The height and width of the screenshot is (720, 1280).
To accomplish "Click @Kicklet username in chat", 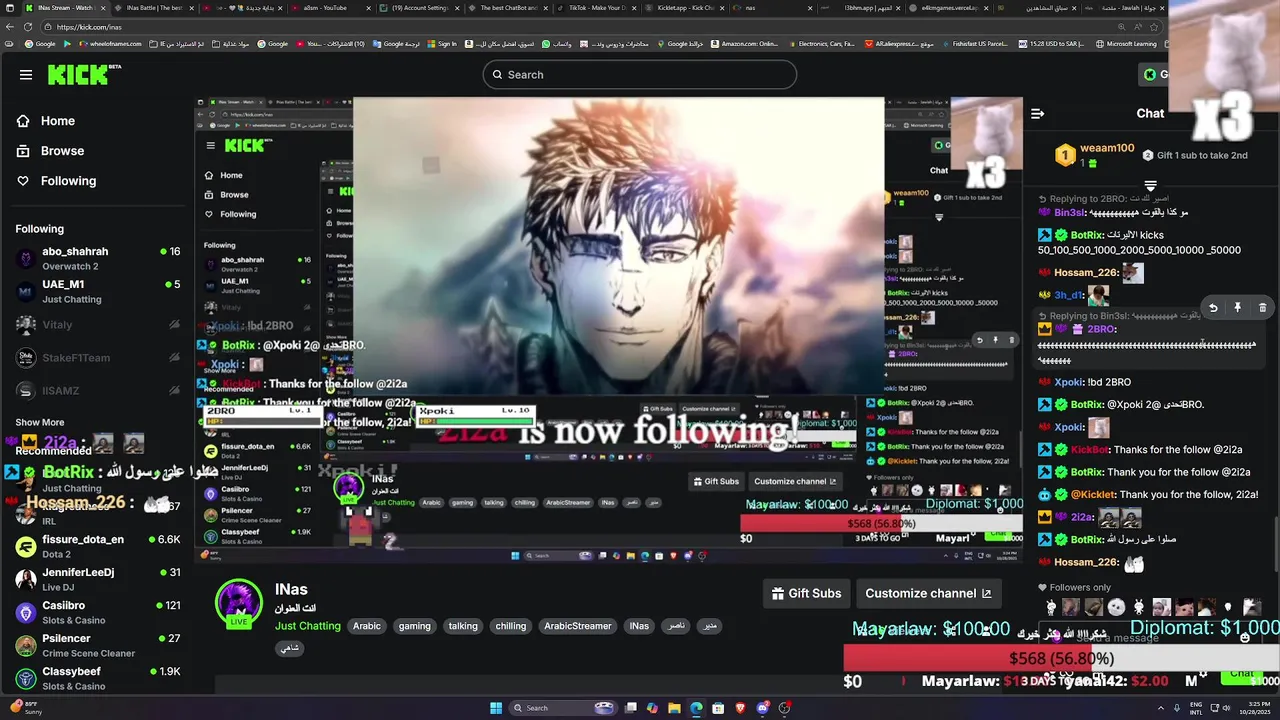I will [x=1093, y=495].
